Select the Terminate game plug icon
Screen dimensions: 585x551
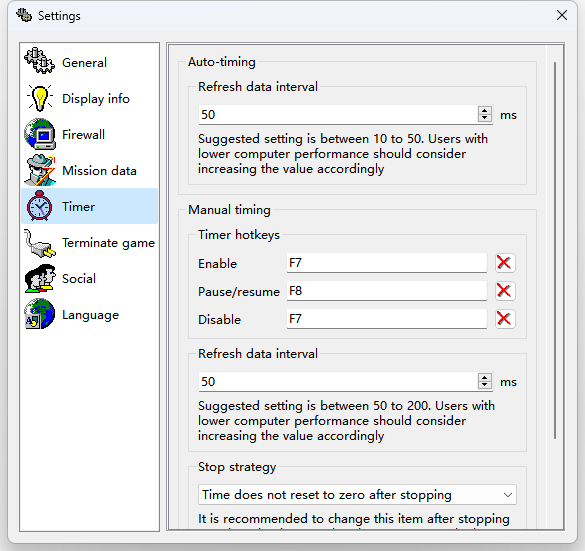point(40,243)
